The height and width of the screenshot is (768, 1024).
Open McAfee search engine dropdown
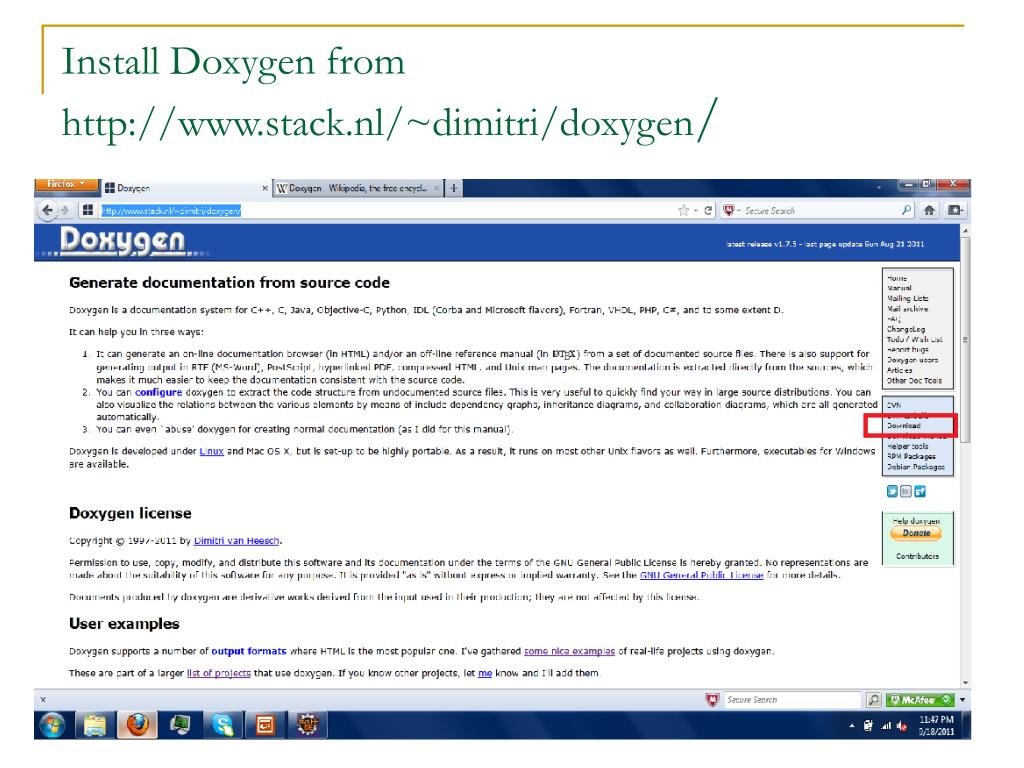point(731,210)
